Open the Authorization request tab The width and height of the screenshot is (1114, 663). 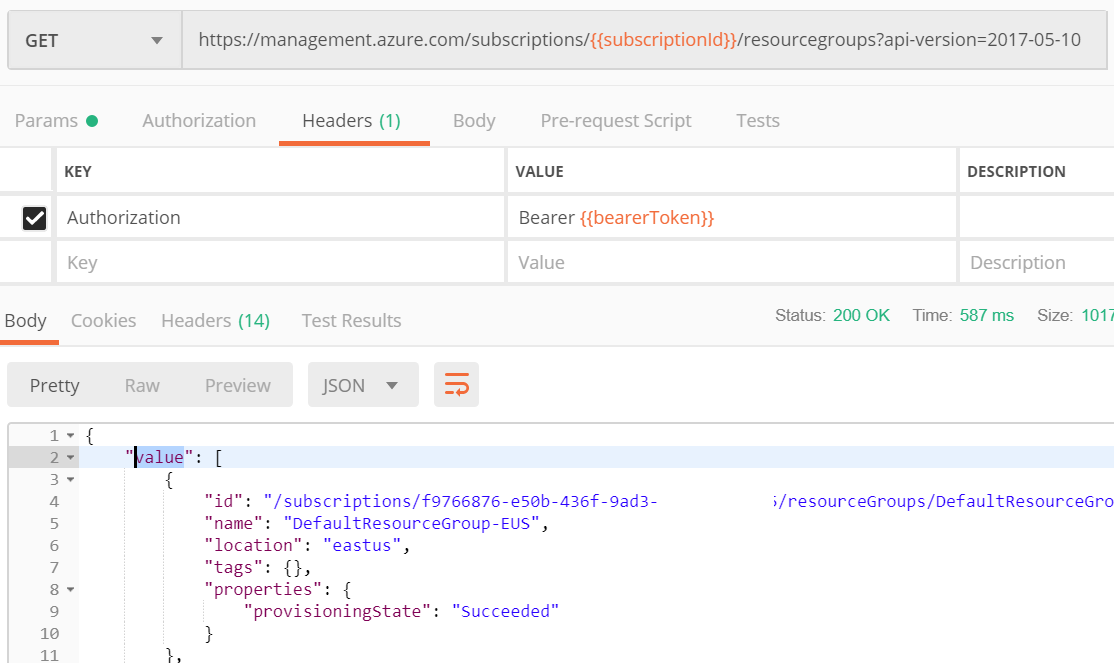coord(199,121)
